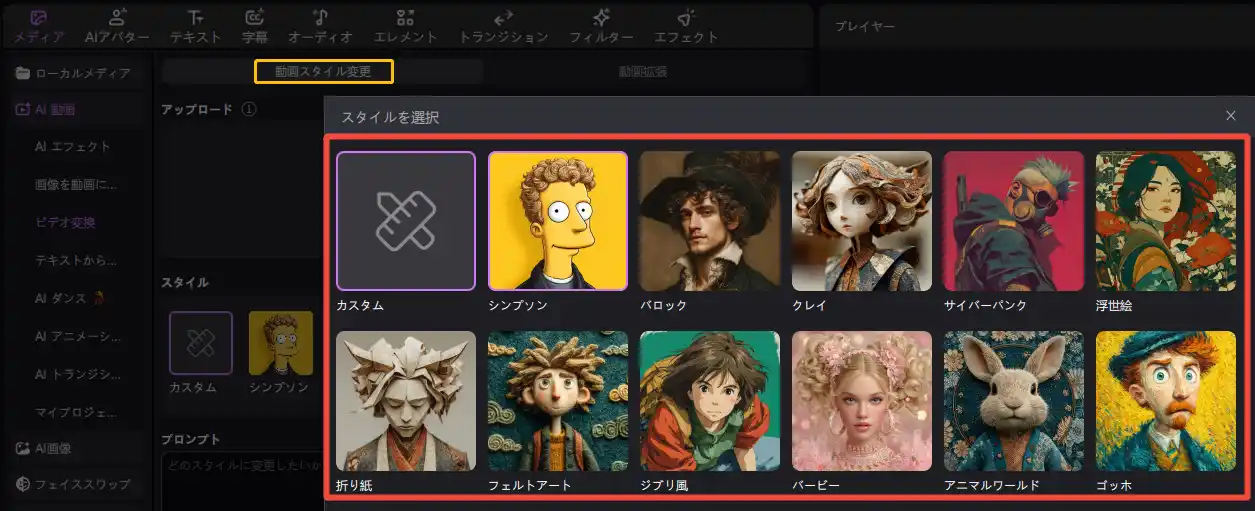Image resolution: width=1255 pixels, height=511 pixels.
Task: Select the エフェクト toolbar icon
Action: (x=686, y=18)
